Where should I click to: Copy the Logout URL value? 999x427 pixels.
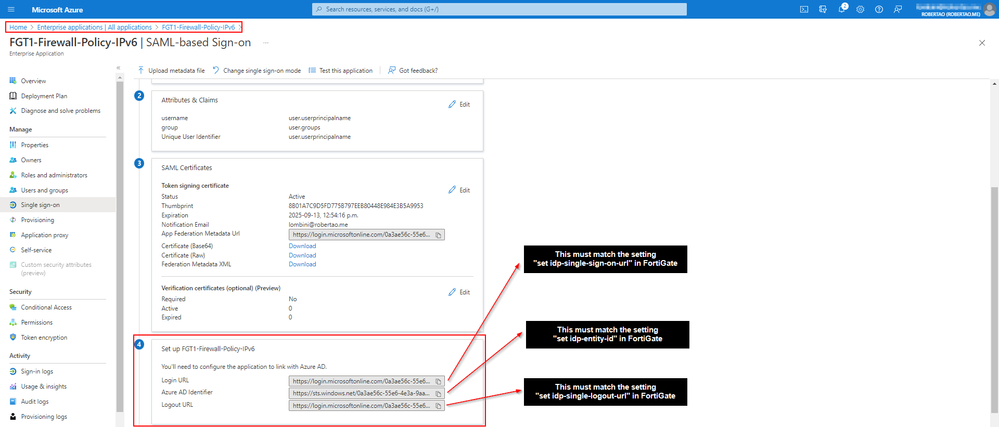click(x=439, y=405)
